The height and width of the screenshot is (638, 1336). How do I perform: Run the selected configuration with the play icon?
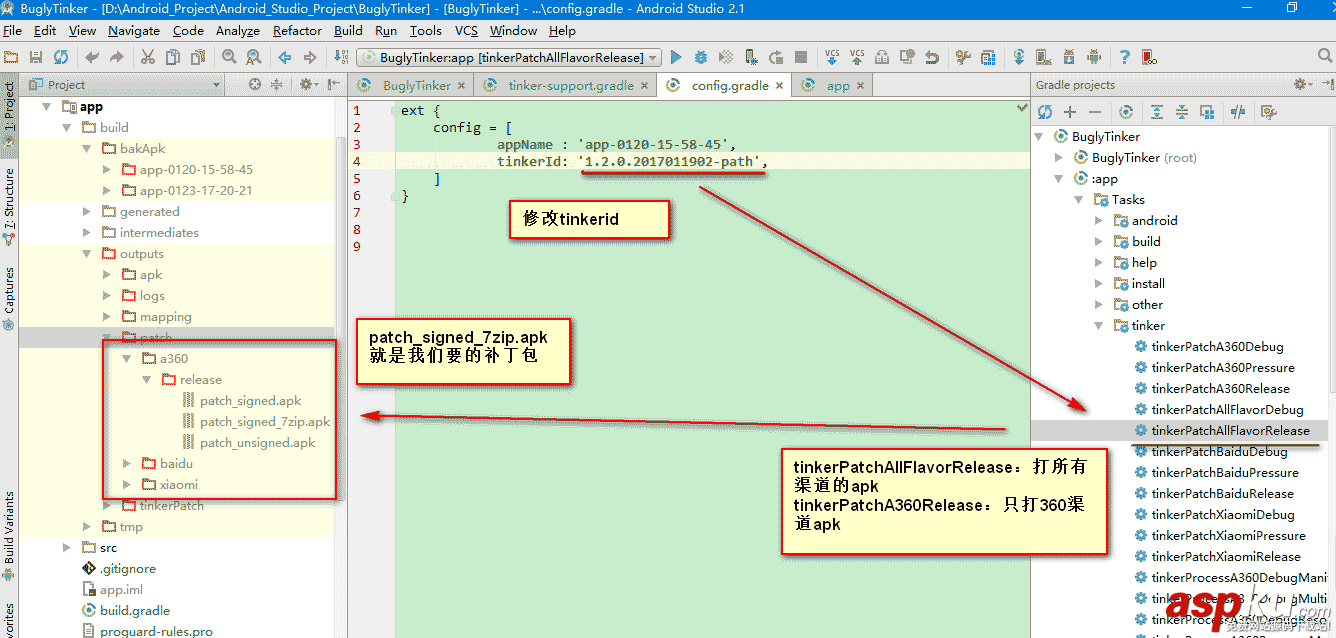tap(676, 58)
